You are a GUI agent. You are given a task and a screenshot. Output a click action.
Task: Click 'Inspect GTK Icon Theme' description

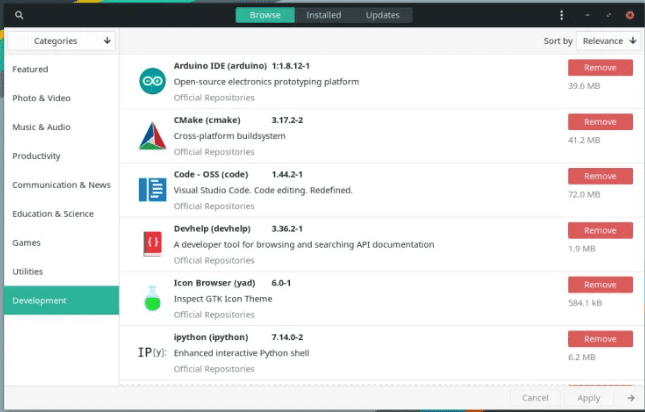tap(223, 299)
